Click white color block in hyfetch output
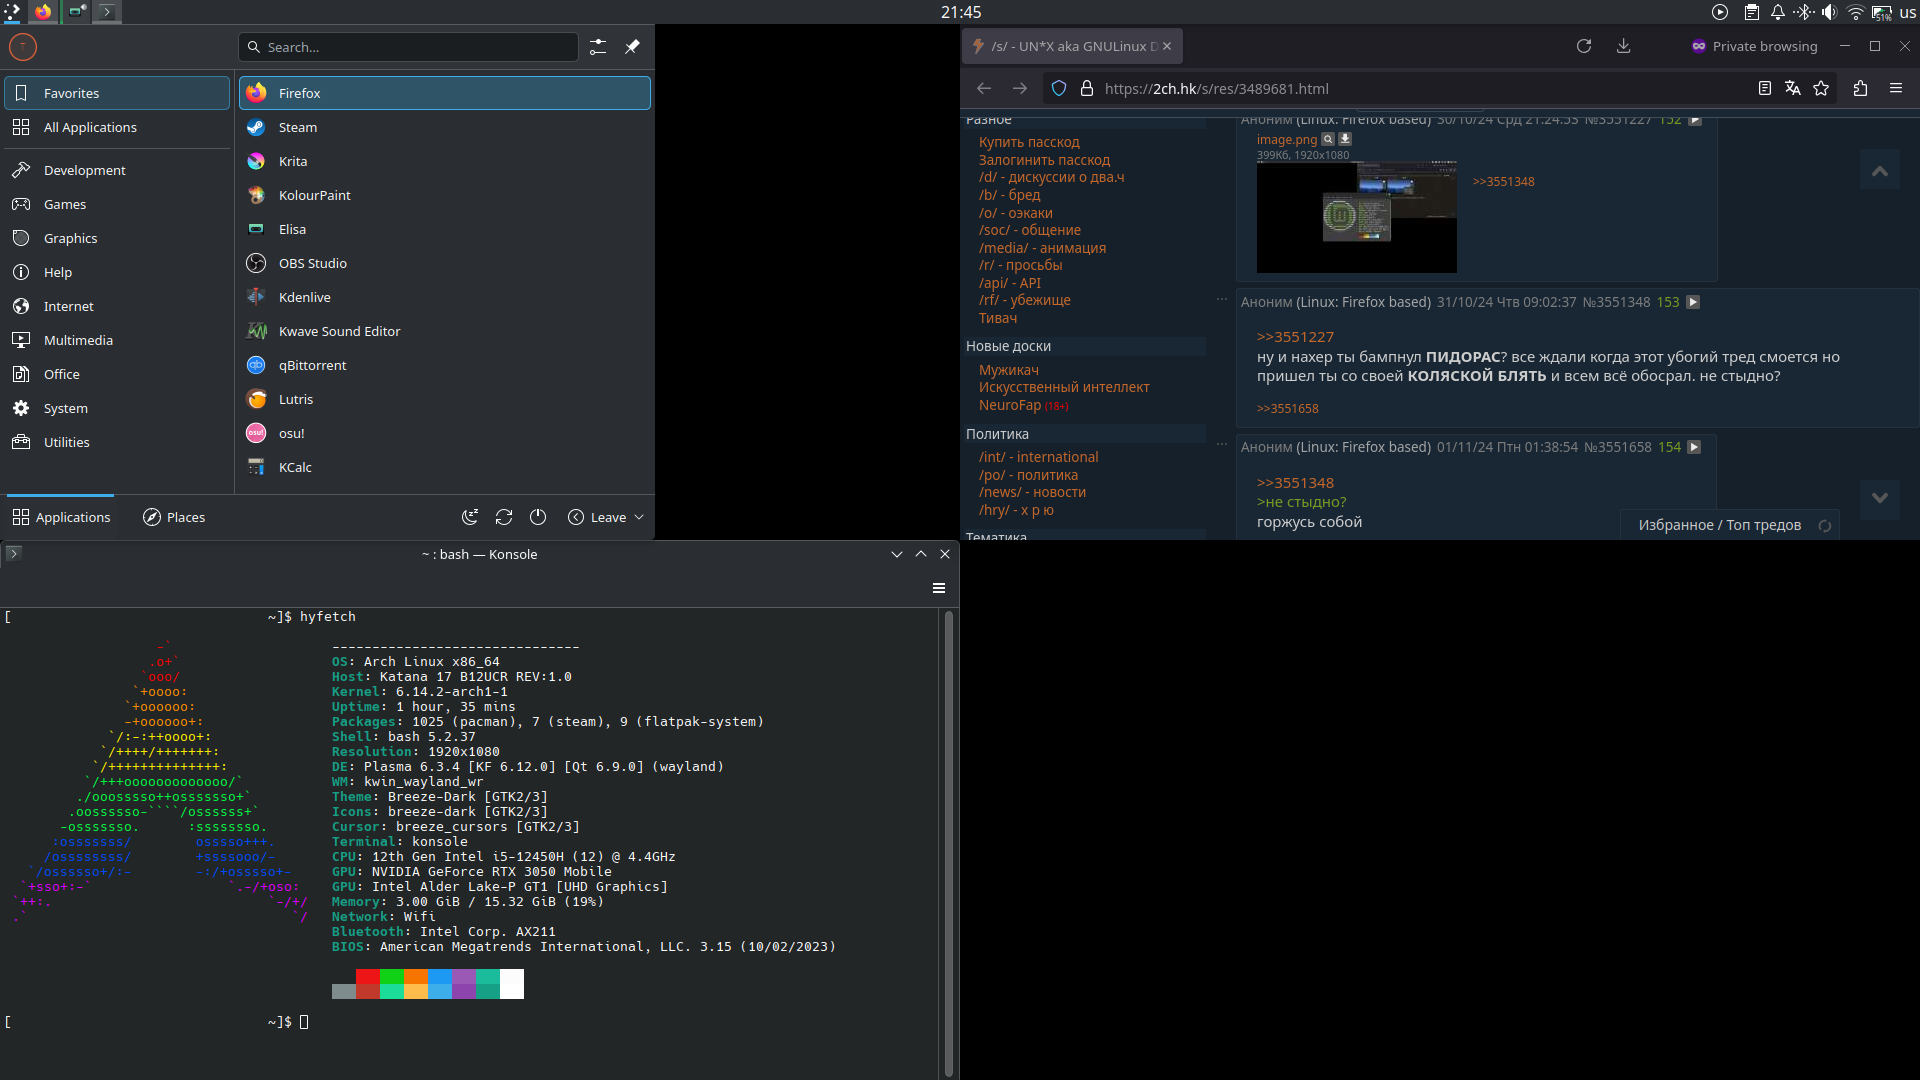Viewport: 1920px width, 1080px height. (511, 983)
